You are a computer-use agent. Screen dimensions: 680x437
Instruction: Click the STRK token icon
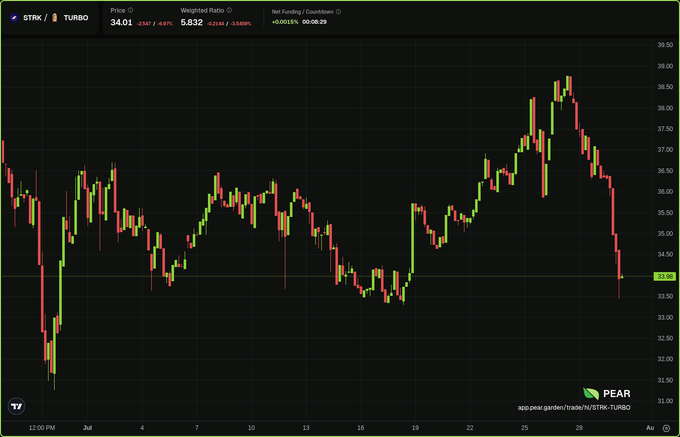(x=13, y=18)
